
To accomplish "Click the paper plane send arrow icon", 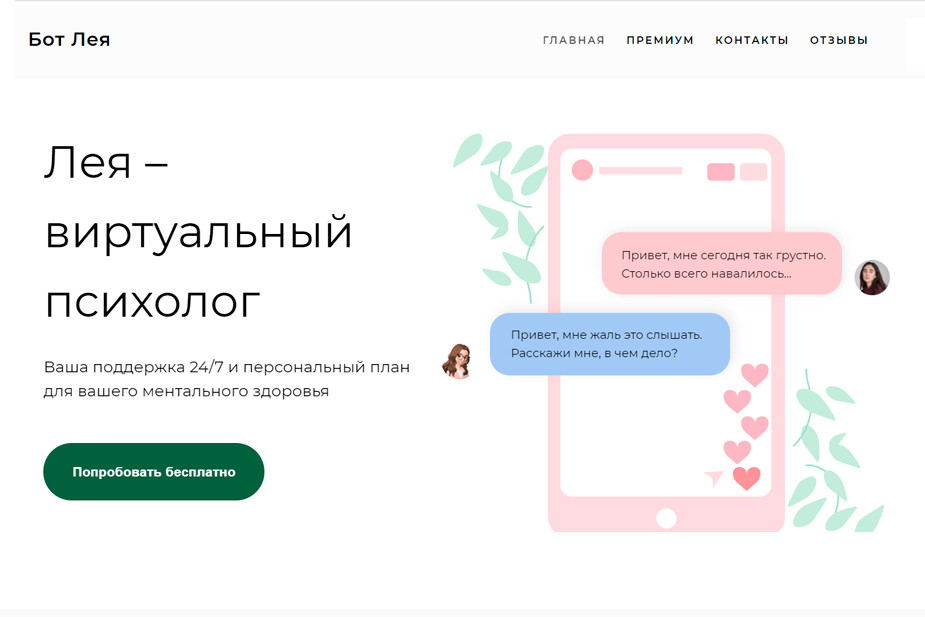I will click(714, 478).
